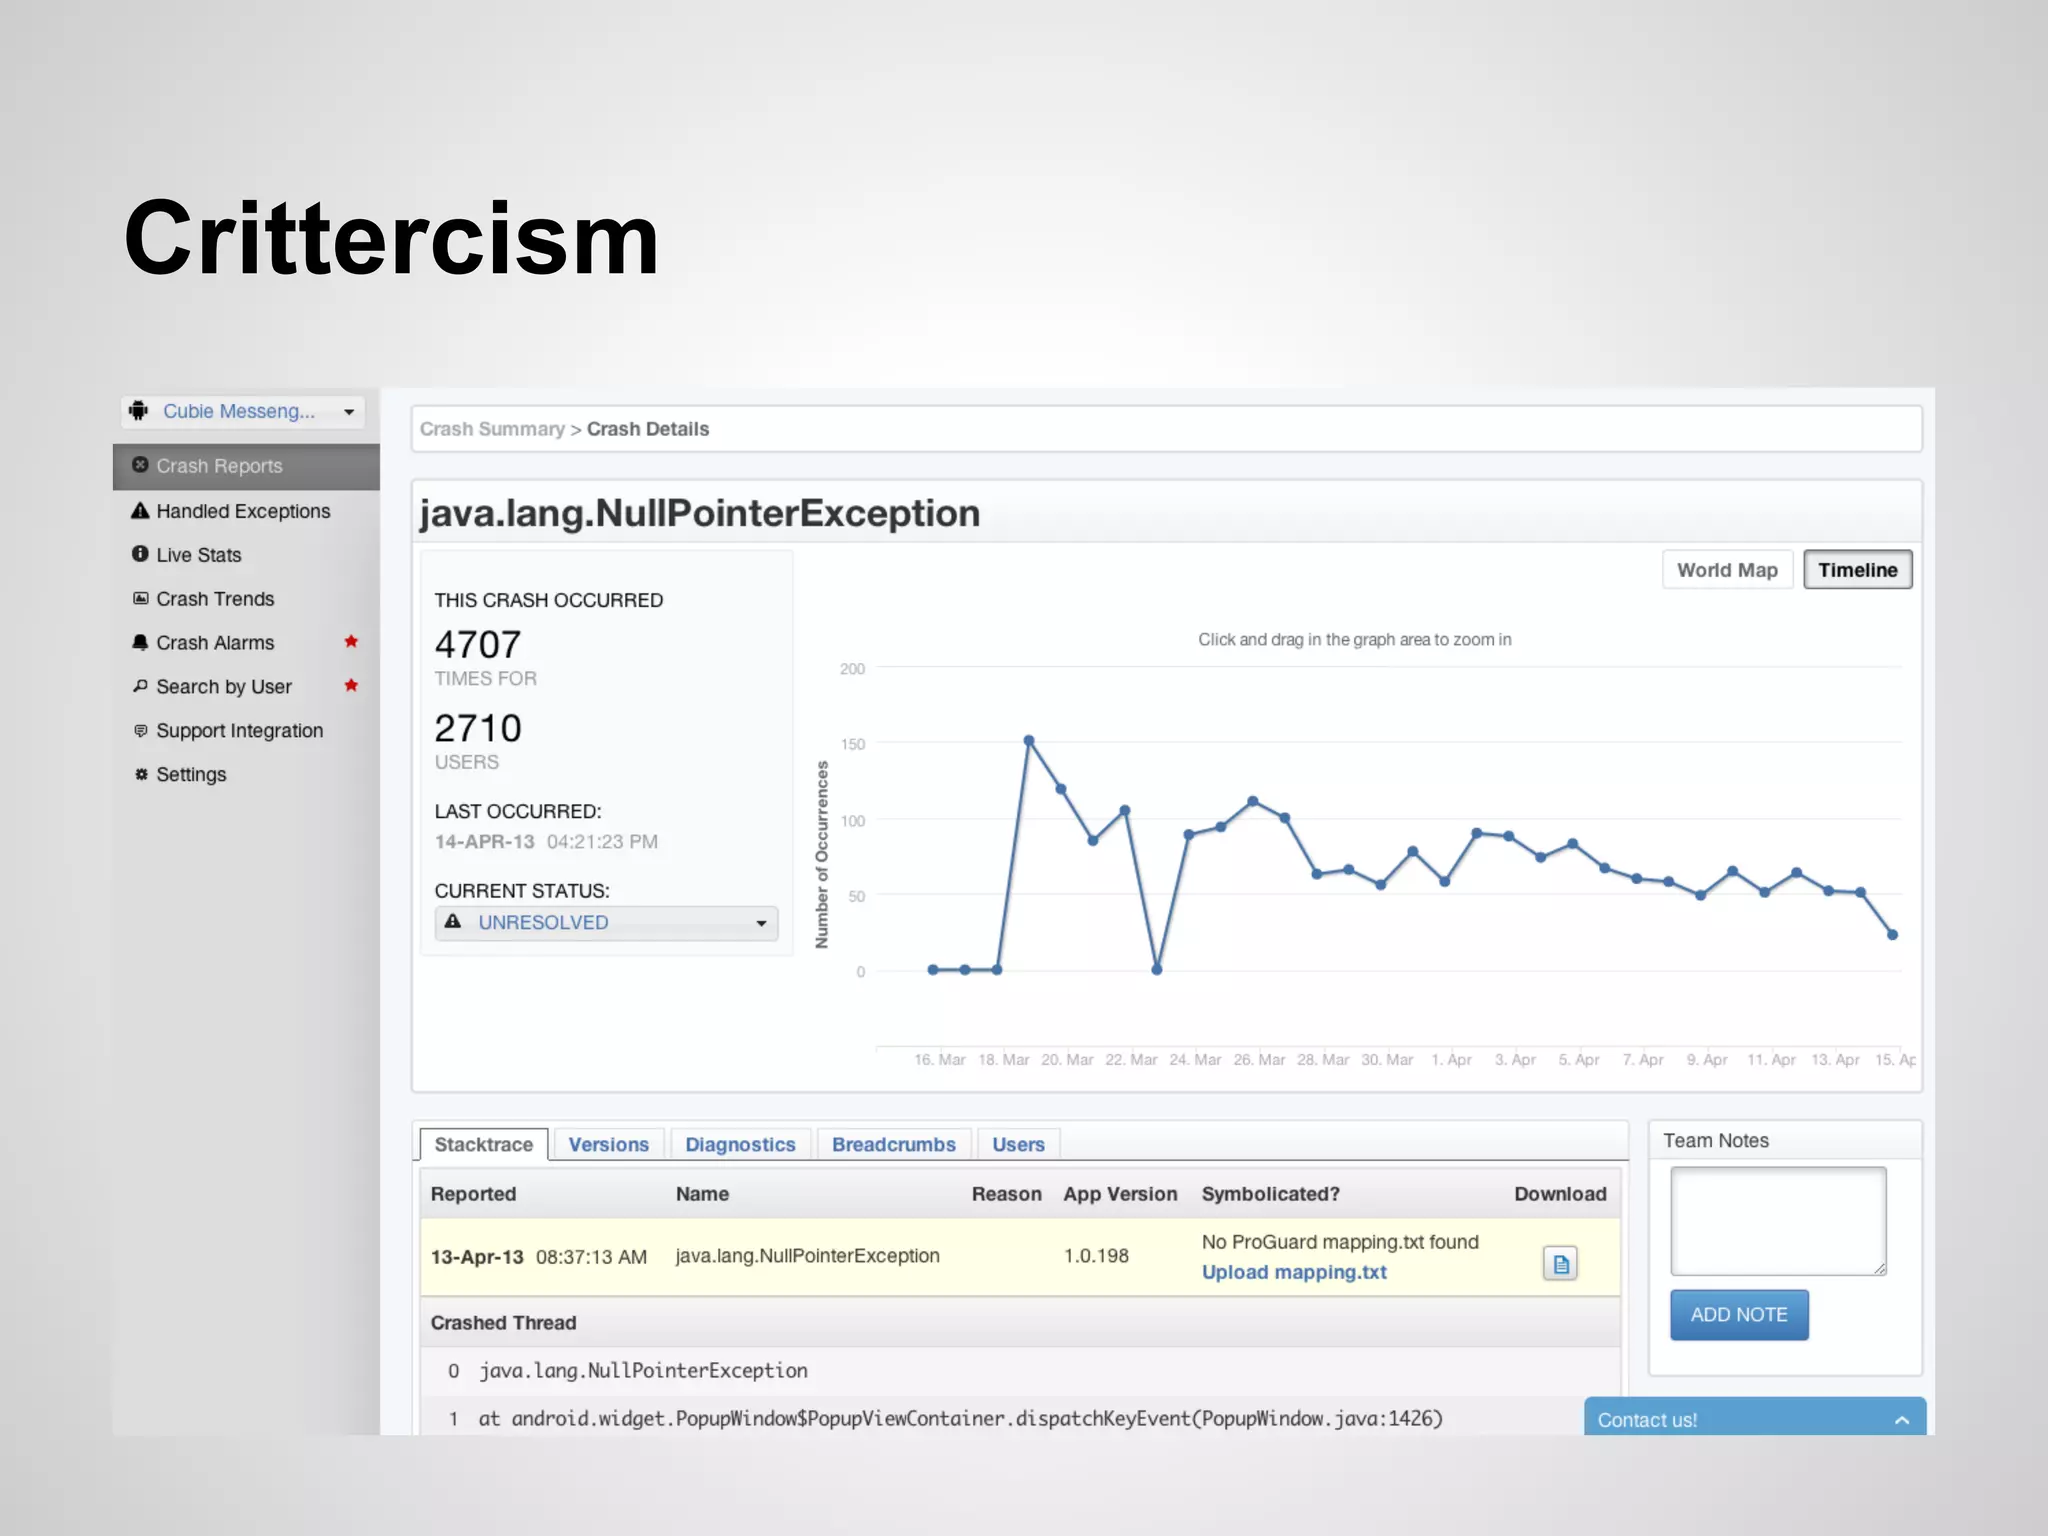Click the Crash Alarms bell icon
Viewport: 2048px width, 1536px height.
[x=140, y=642]
